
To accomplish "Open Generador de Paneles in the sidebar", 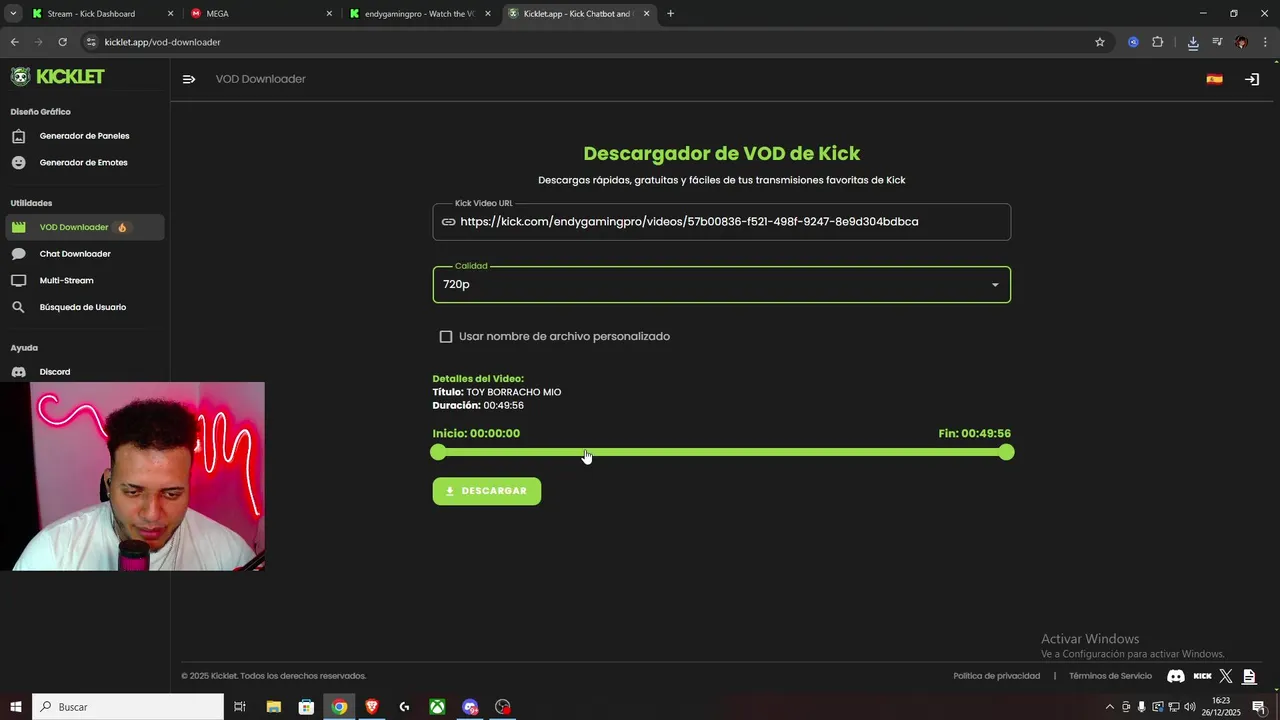I will click(x=85, y=136).
